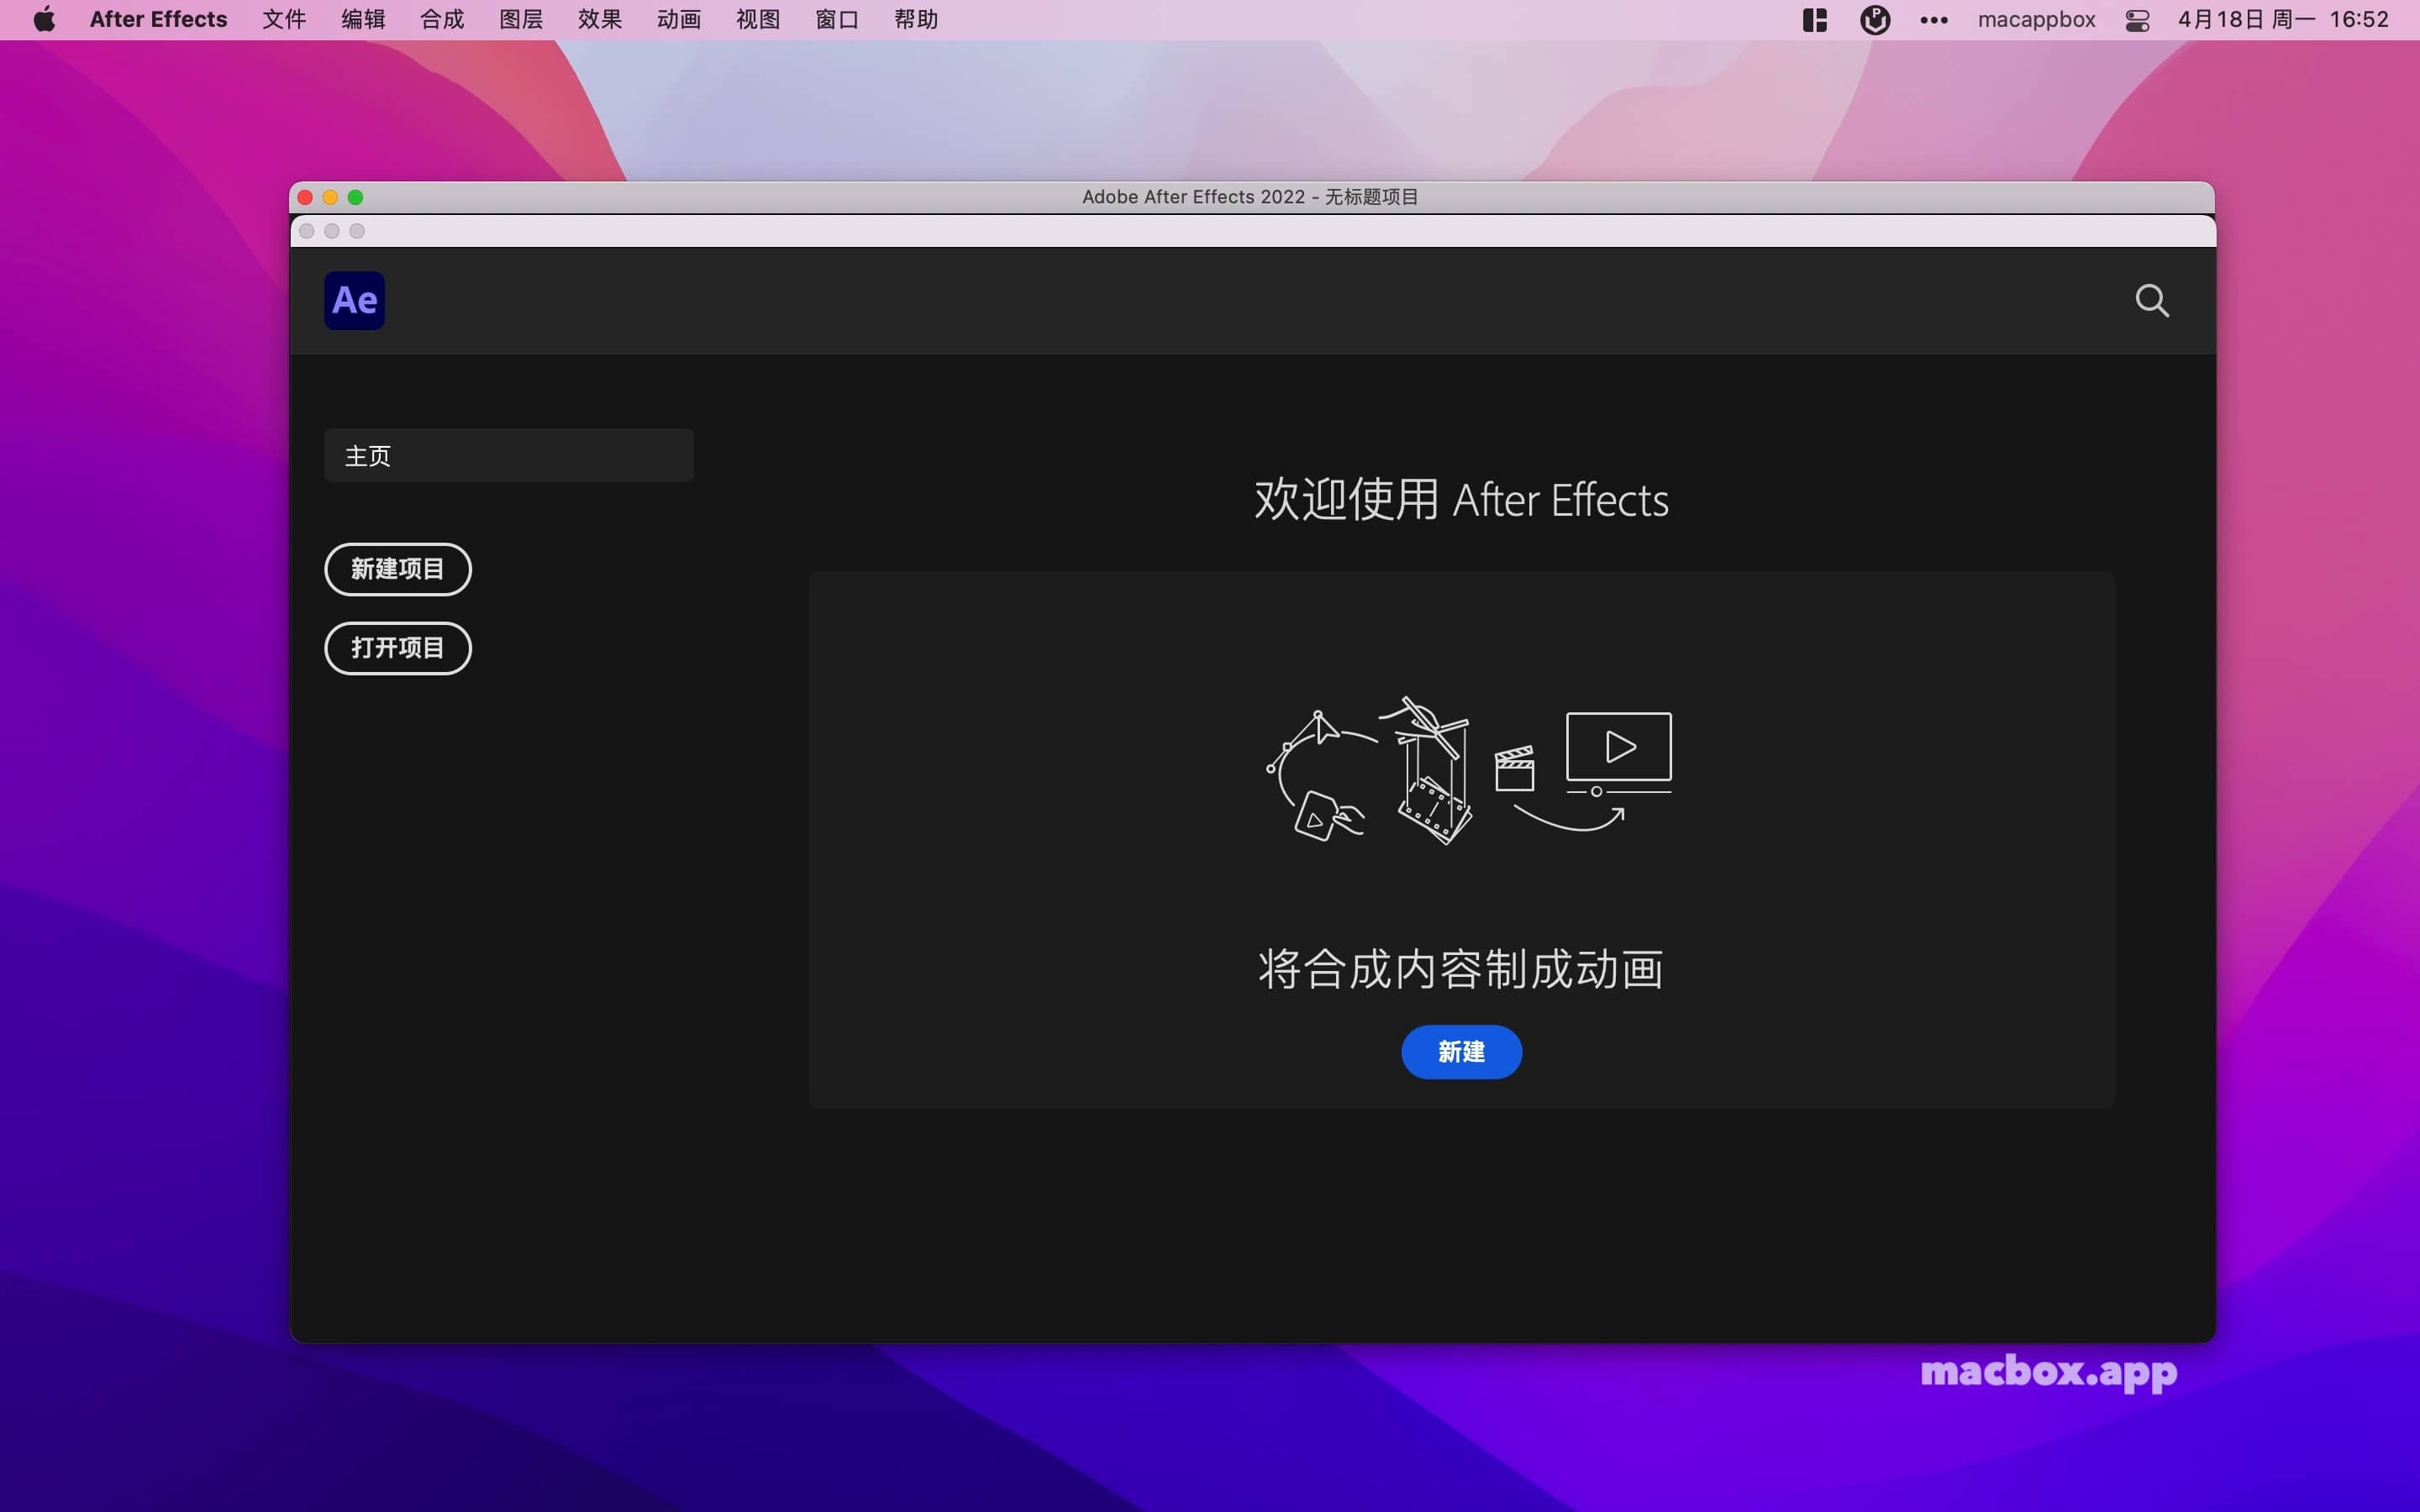Open the 效果 menu in menu bar
This screenshot has width=2420, height=1512.
click(599, 19)
